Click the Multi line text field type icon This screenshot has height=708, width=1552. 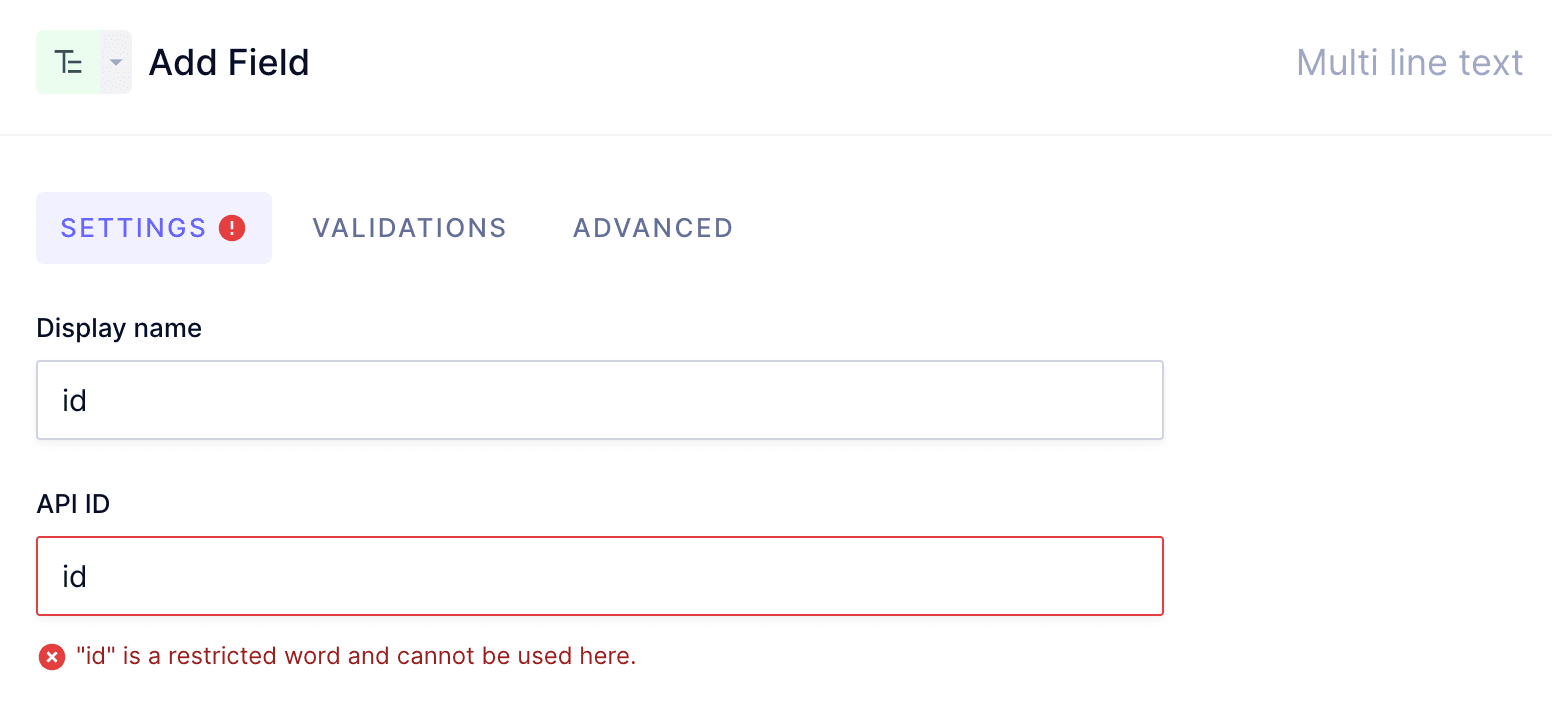68,61
